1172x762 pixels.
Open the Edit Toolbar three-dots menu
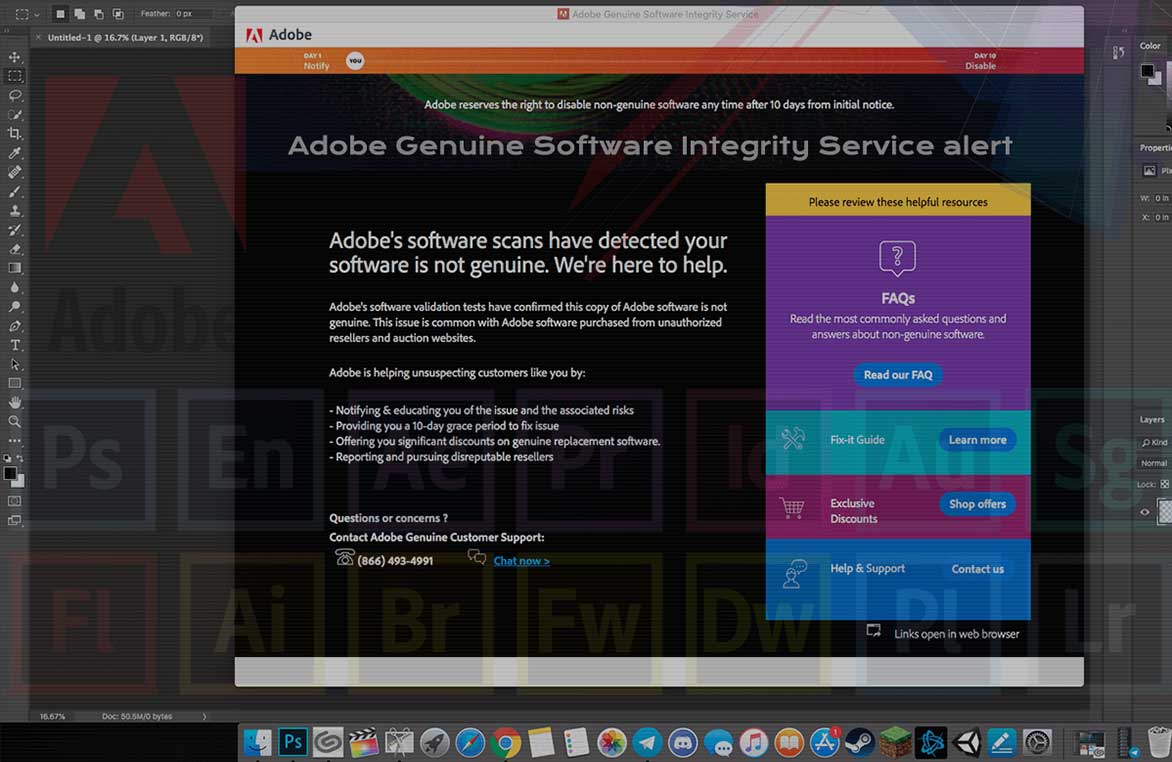14,440
